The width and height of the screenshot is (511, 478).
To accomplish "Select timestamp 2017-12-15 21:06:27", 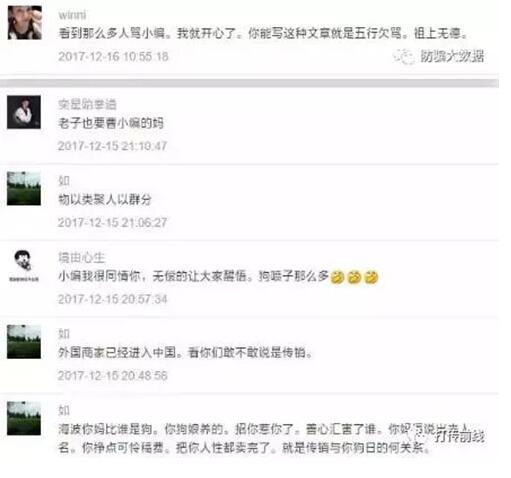I will (x=113, y=223).
